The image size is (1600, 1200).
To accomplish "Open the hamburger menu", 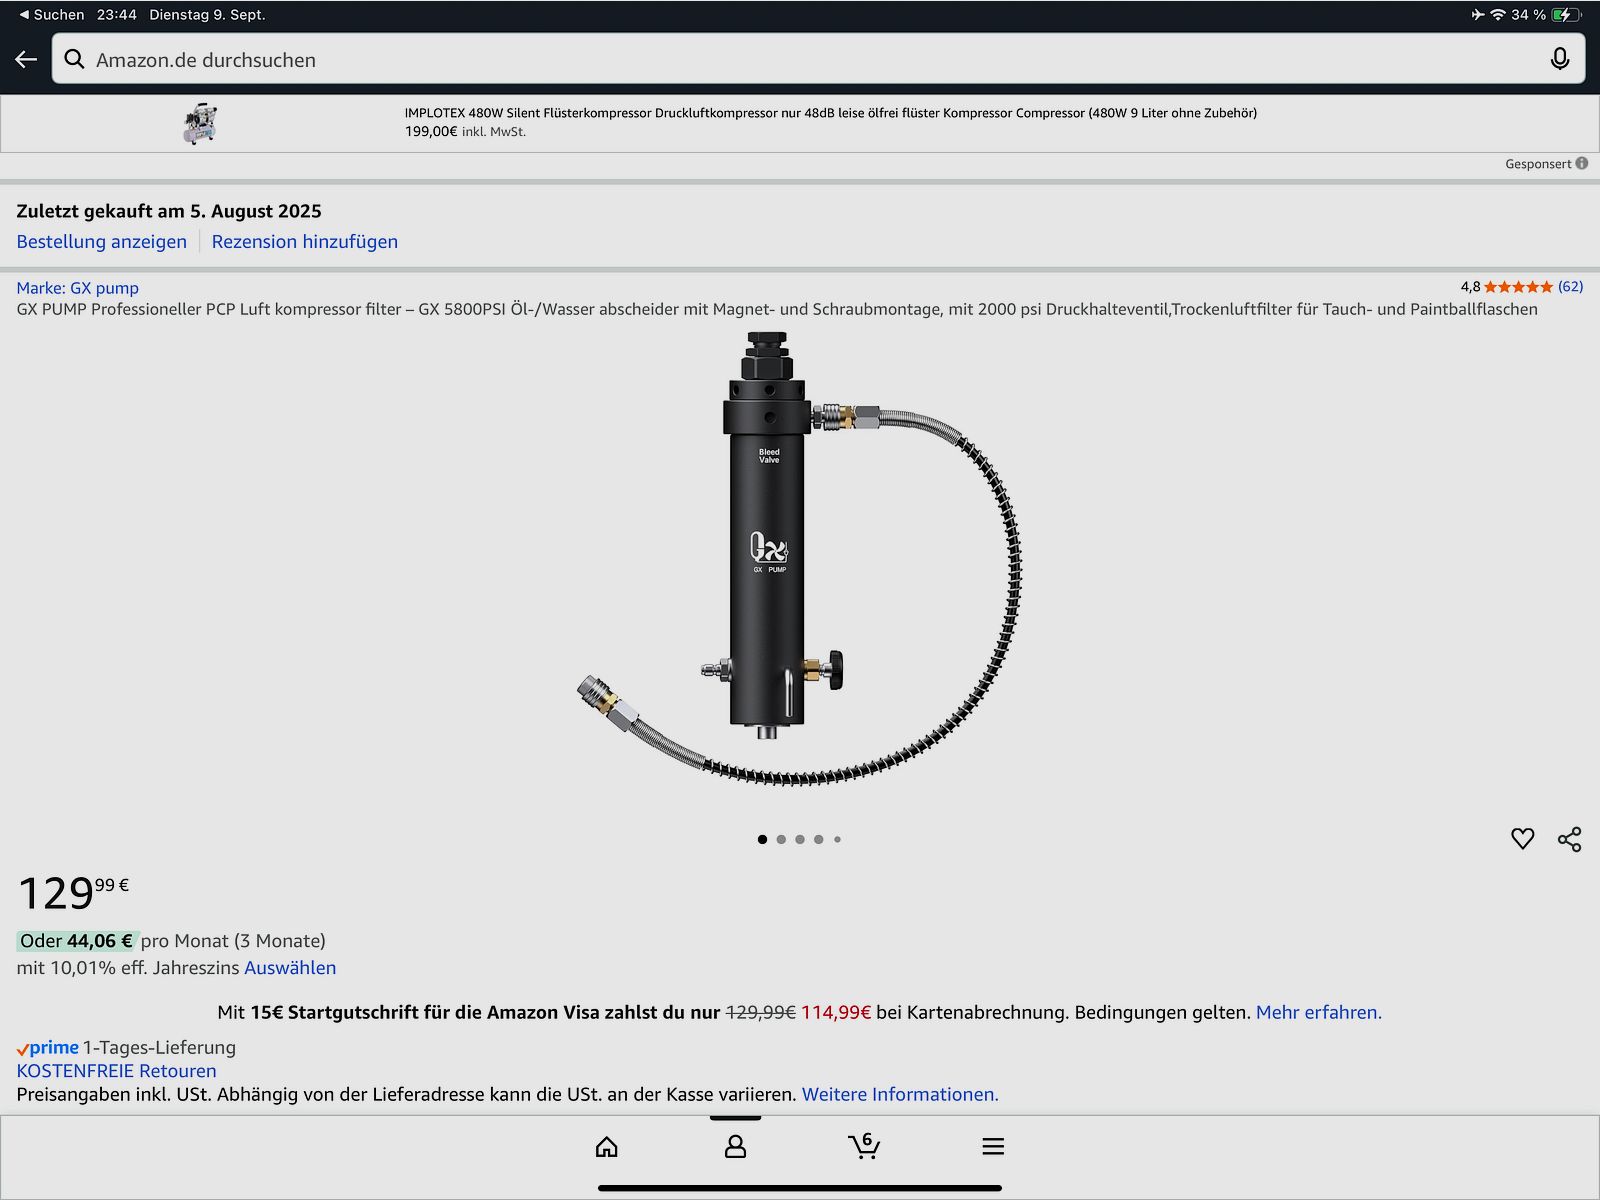I will tap(992, 1146).
